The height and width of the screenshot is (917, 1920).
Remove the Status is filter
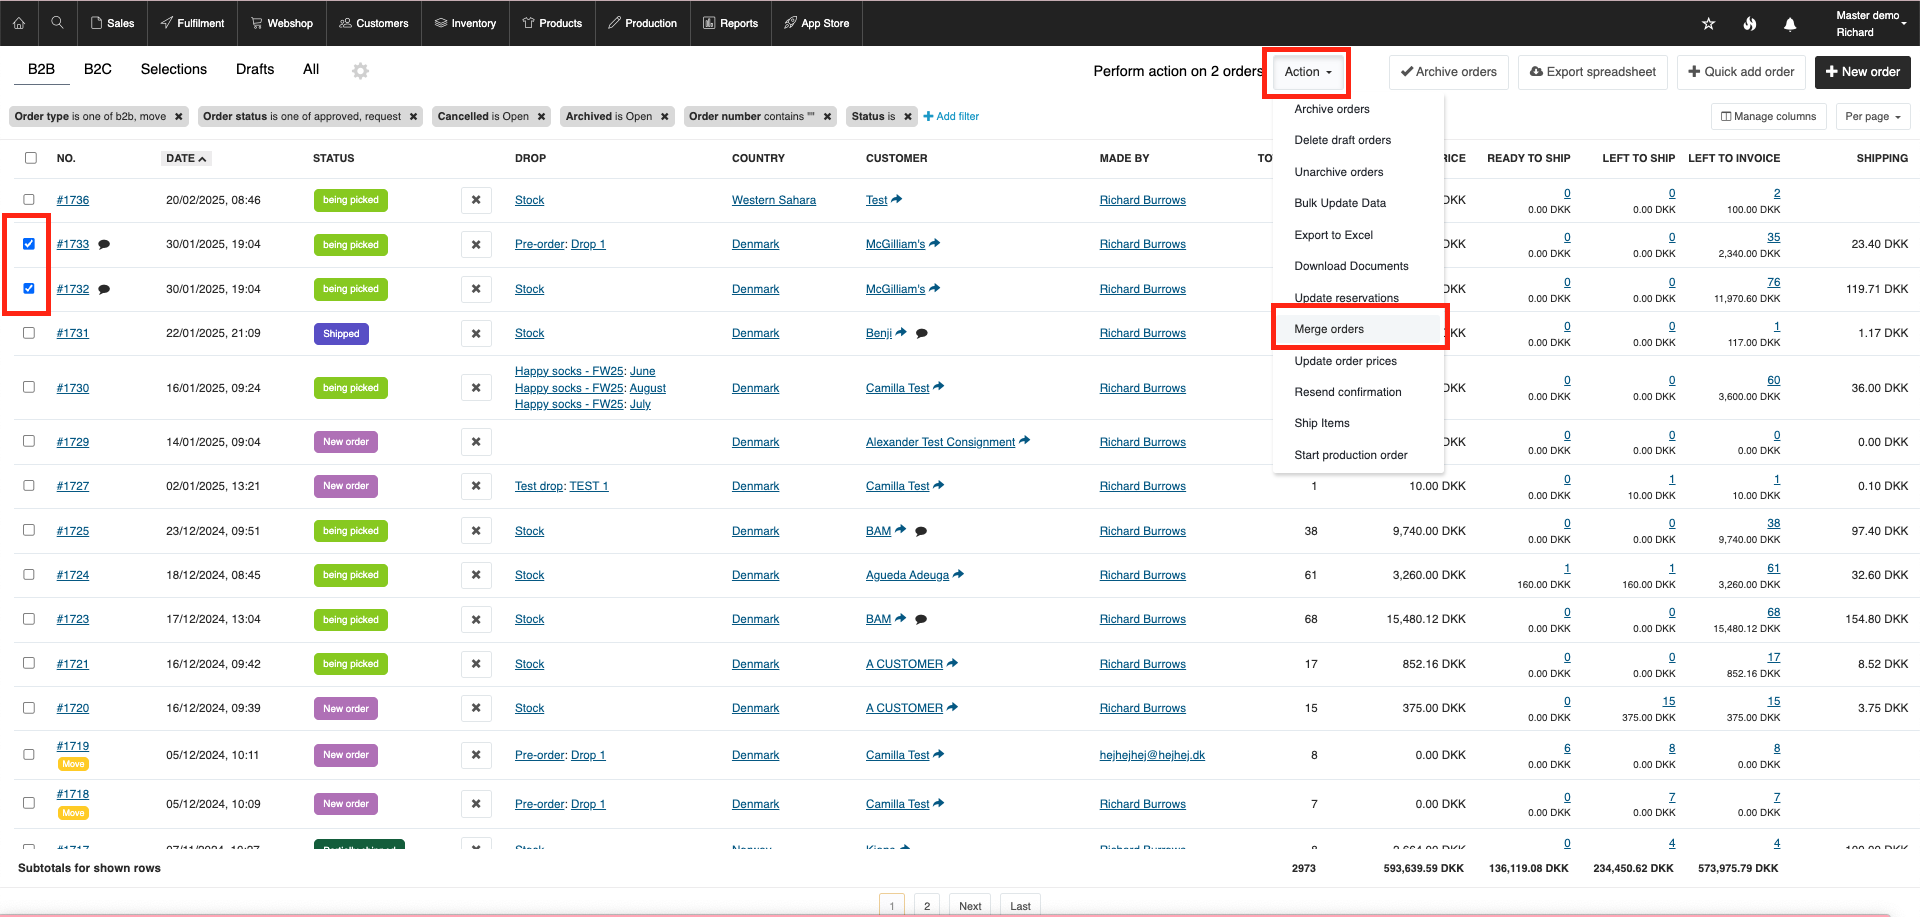click(x=908, y=117)
